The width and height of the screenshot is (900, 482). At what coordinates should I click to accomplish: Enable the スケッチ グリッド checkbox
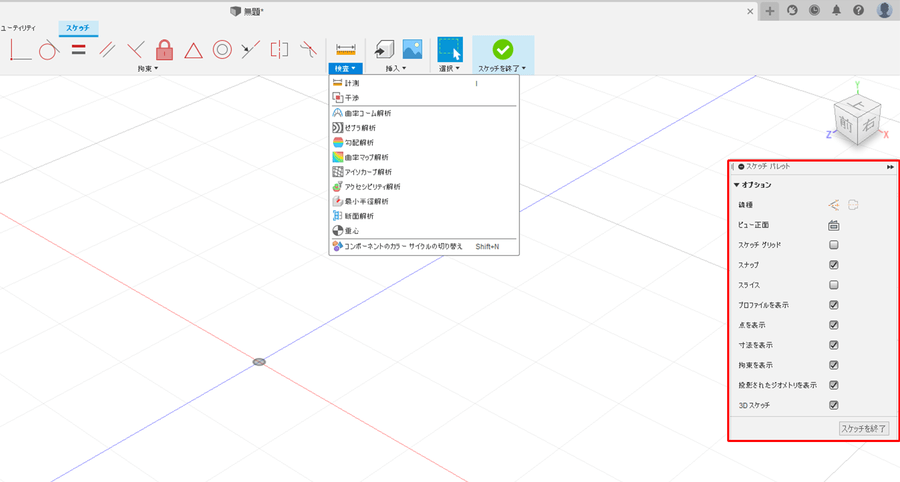[834, 245]
